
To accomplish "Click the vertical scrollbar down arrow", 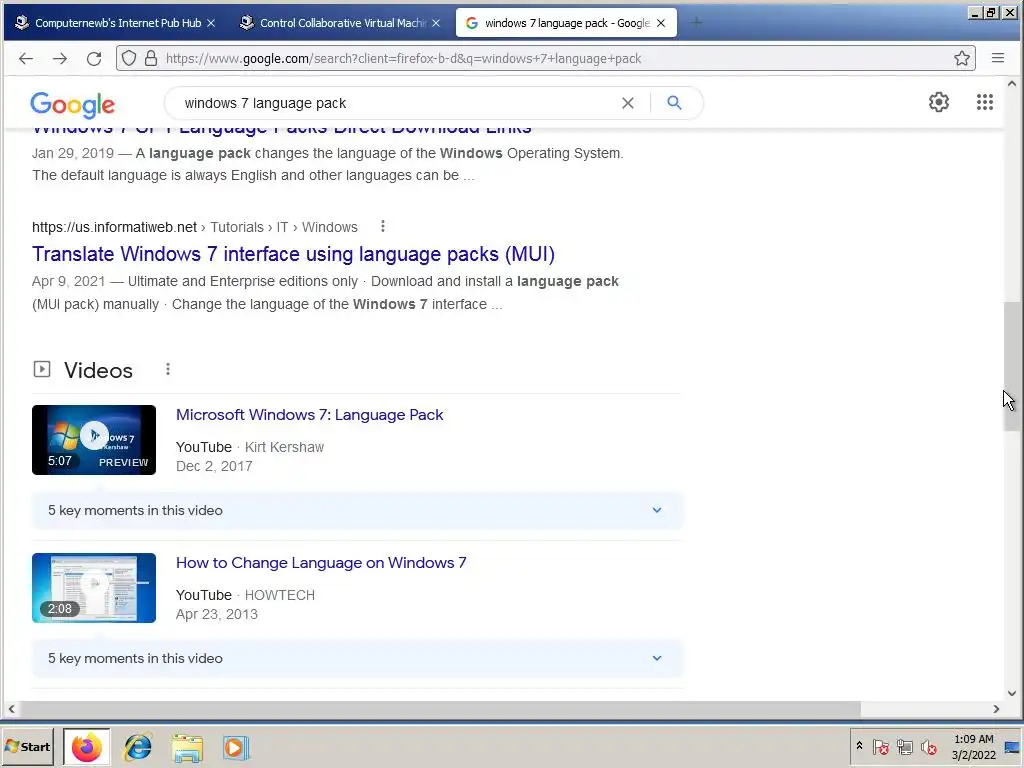I will pos(1012,694).
